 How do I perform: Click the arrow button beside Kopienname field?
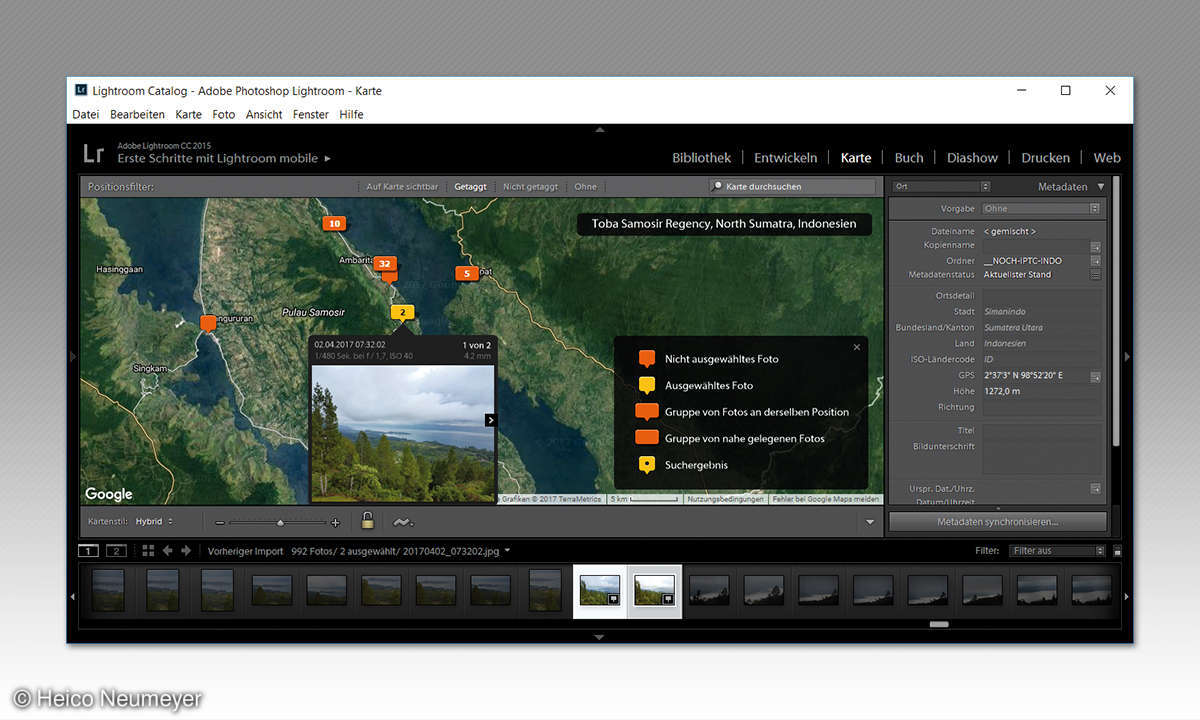1095,246
